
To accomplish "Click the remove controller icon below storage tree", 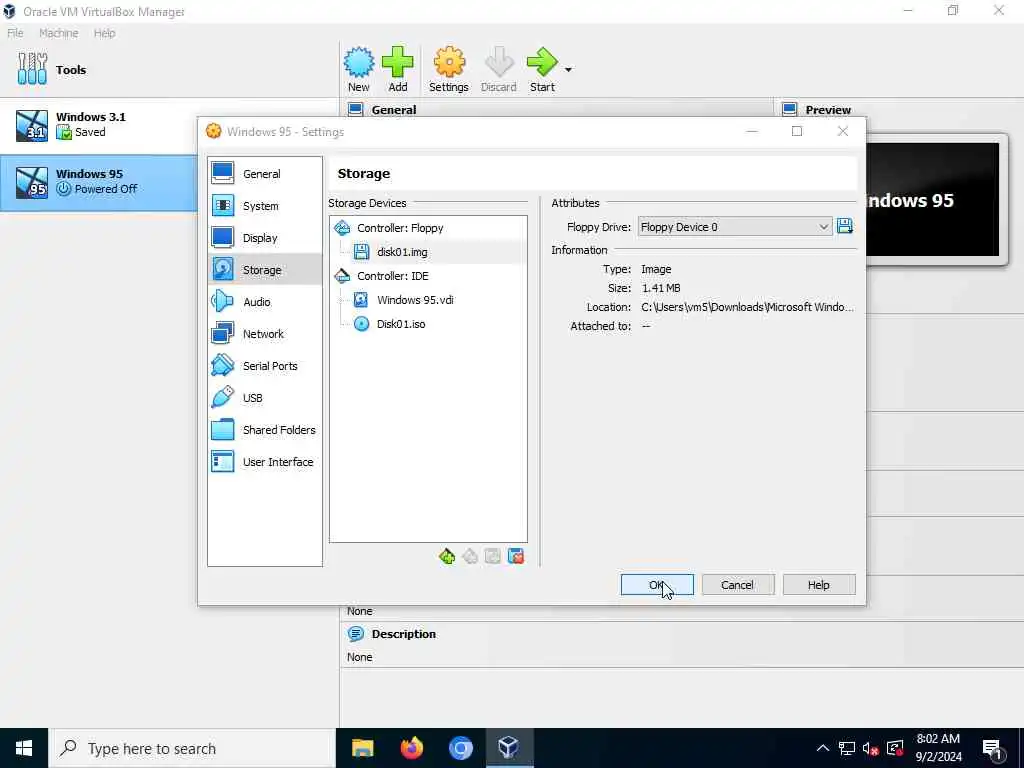I will pyautogui.click(x=470, y=556).
